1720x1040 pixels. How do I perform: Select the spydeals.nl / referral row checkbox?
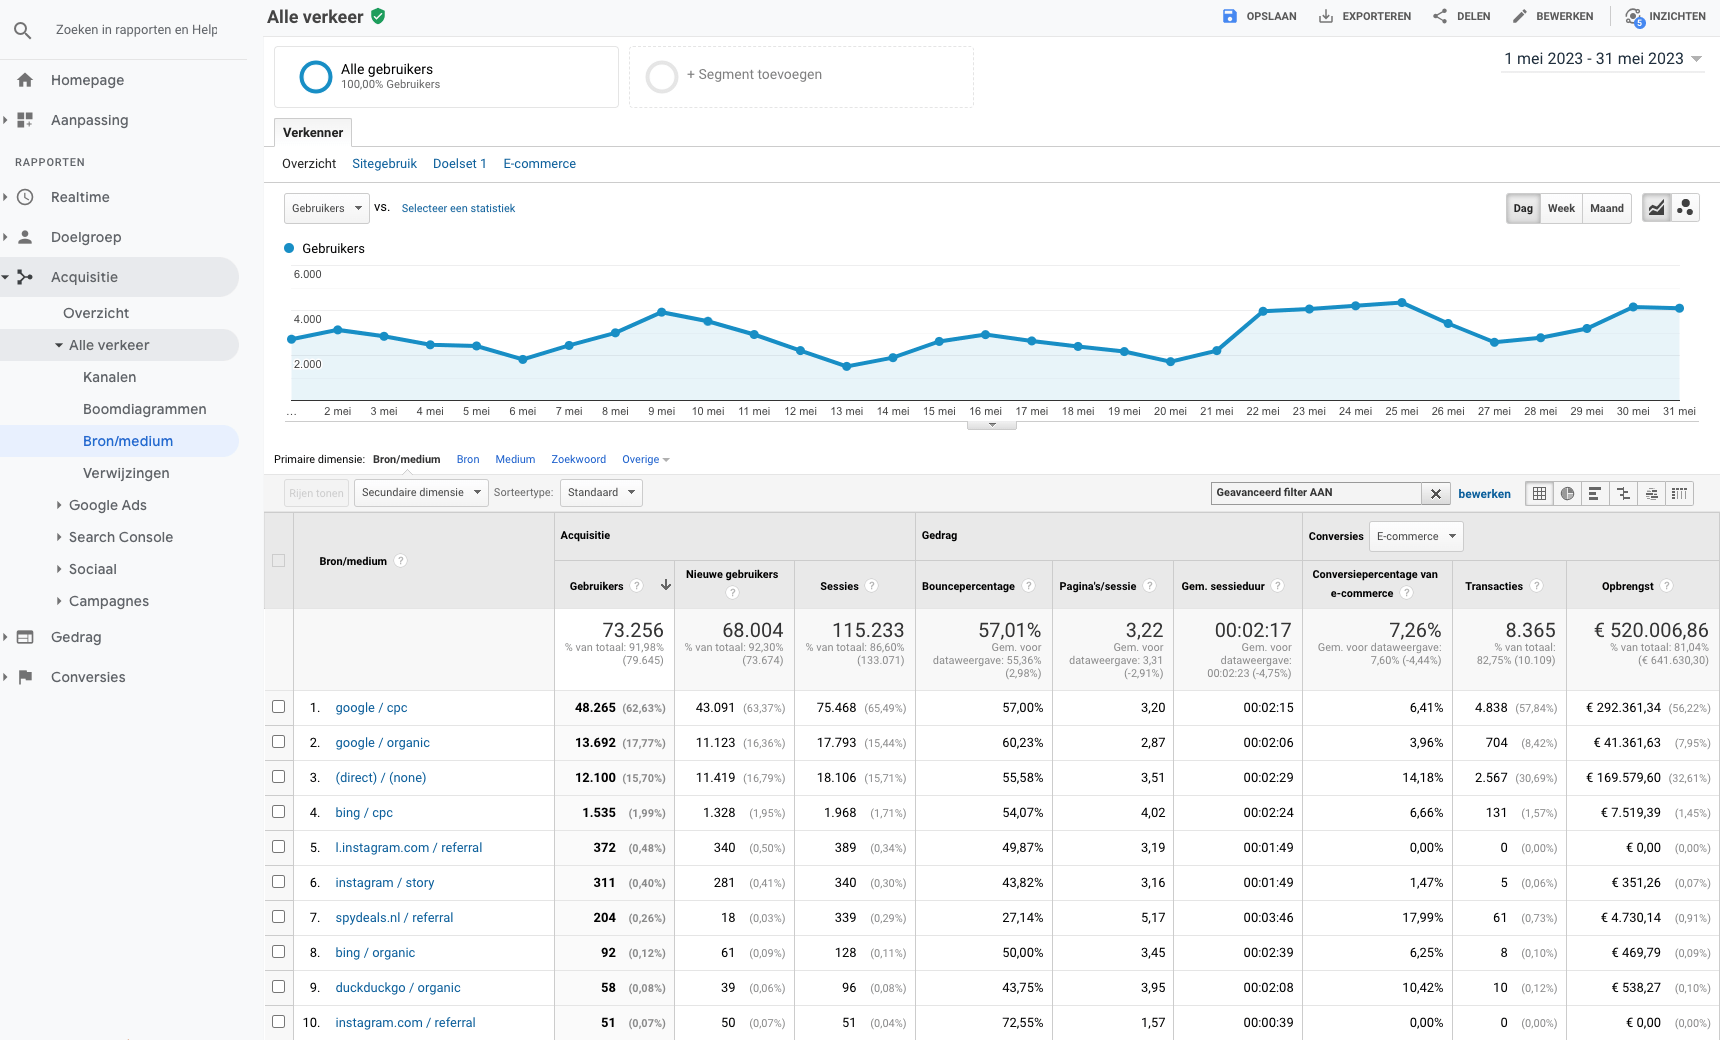point(279,917)
